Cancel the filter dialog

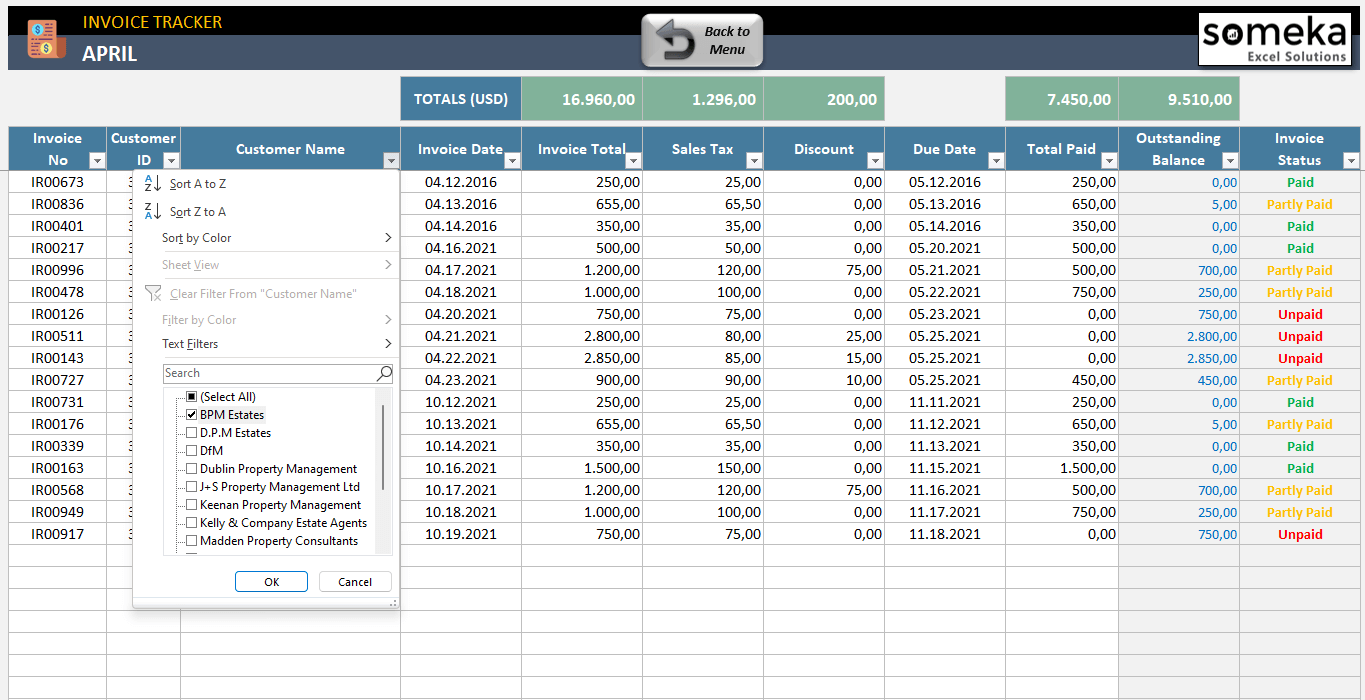355,582
